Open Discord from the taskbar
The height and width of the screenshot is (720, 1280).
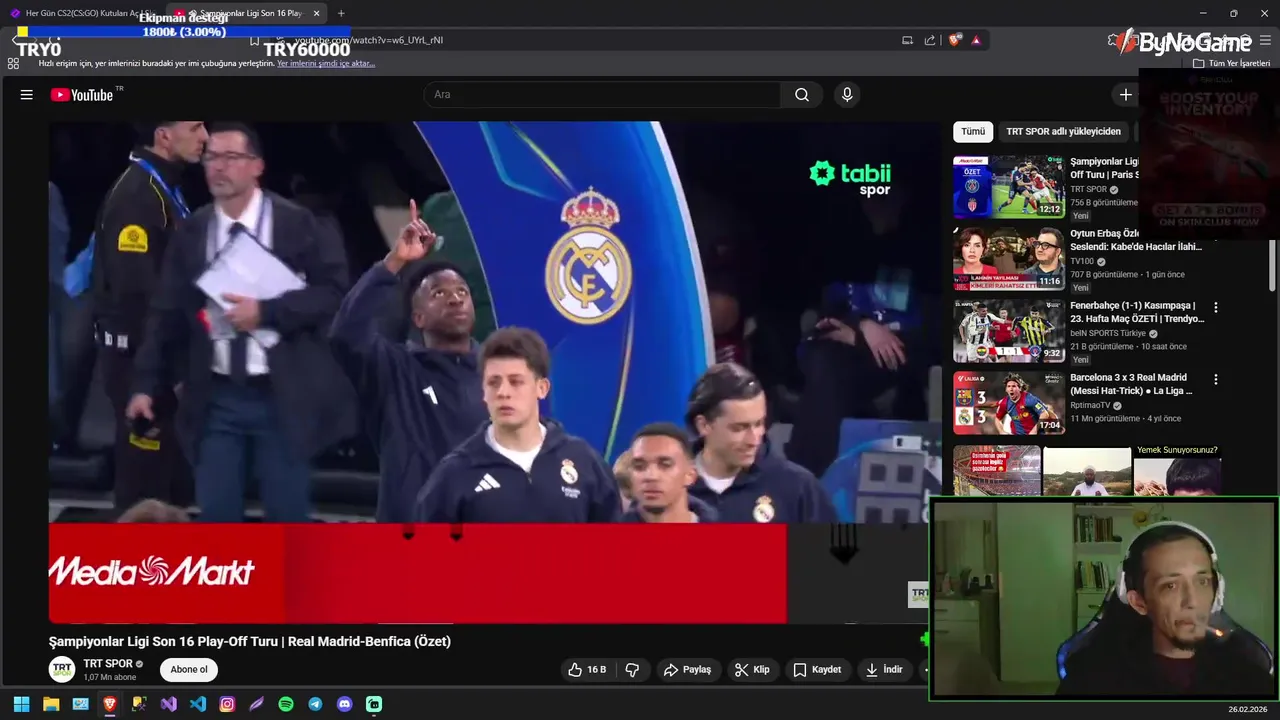click(x=345, y=704)
